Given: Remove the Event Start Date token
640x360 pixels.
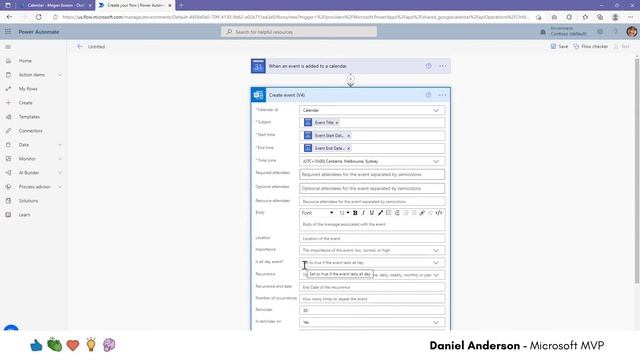Looking at the screenshot, I should tap(348, 136).
